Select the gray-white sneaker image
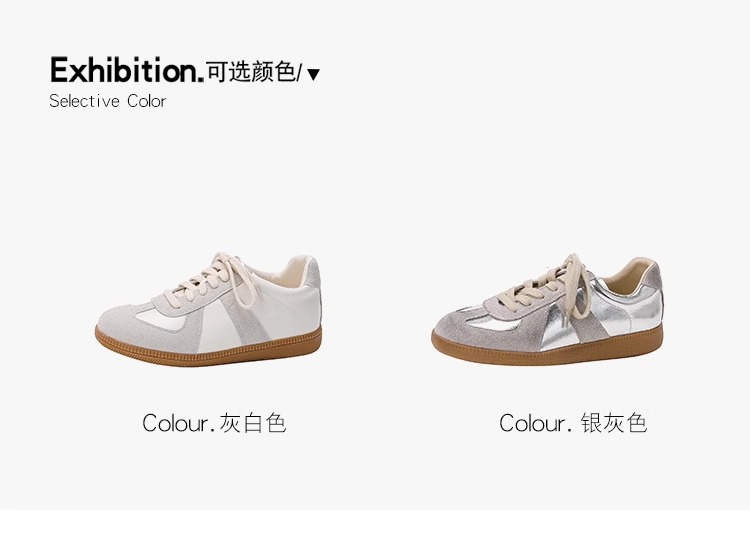This screenshot has height=533, width=750. [x=209, y=310]
